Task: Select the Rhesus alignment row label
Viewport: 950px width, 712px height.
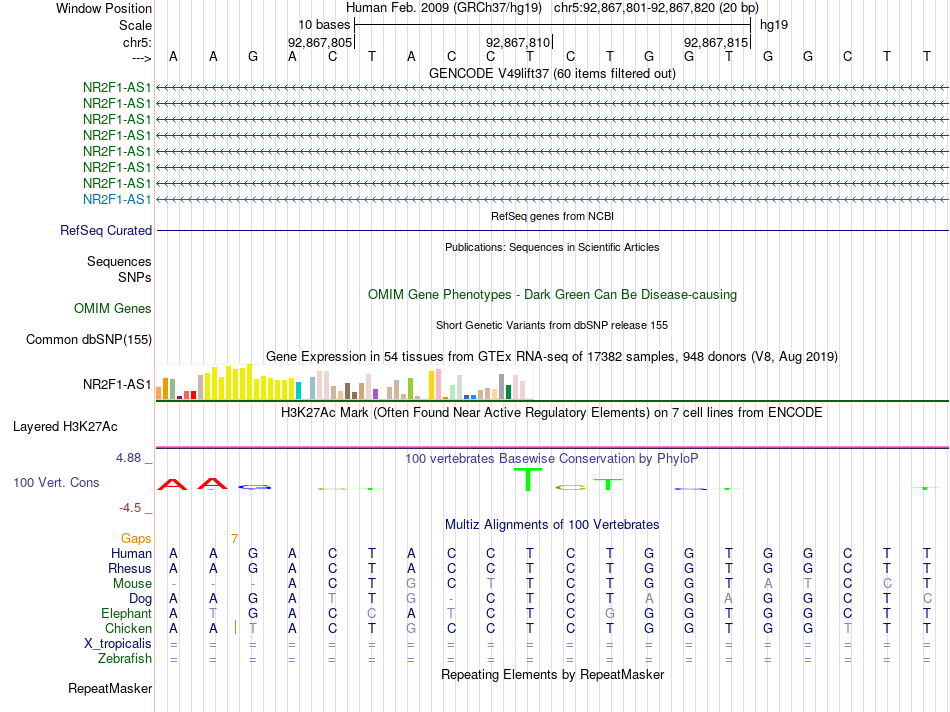Action: 130,568
